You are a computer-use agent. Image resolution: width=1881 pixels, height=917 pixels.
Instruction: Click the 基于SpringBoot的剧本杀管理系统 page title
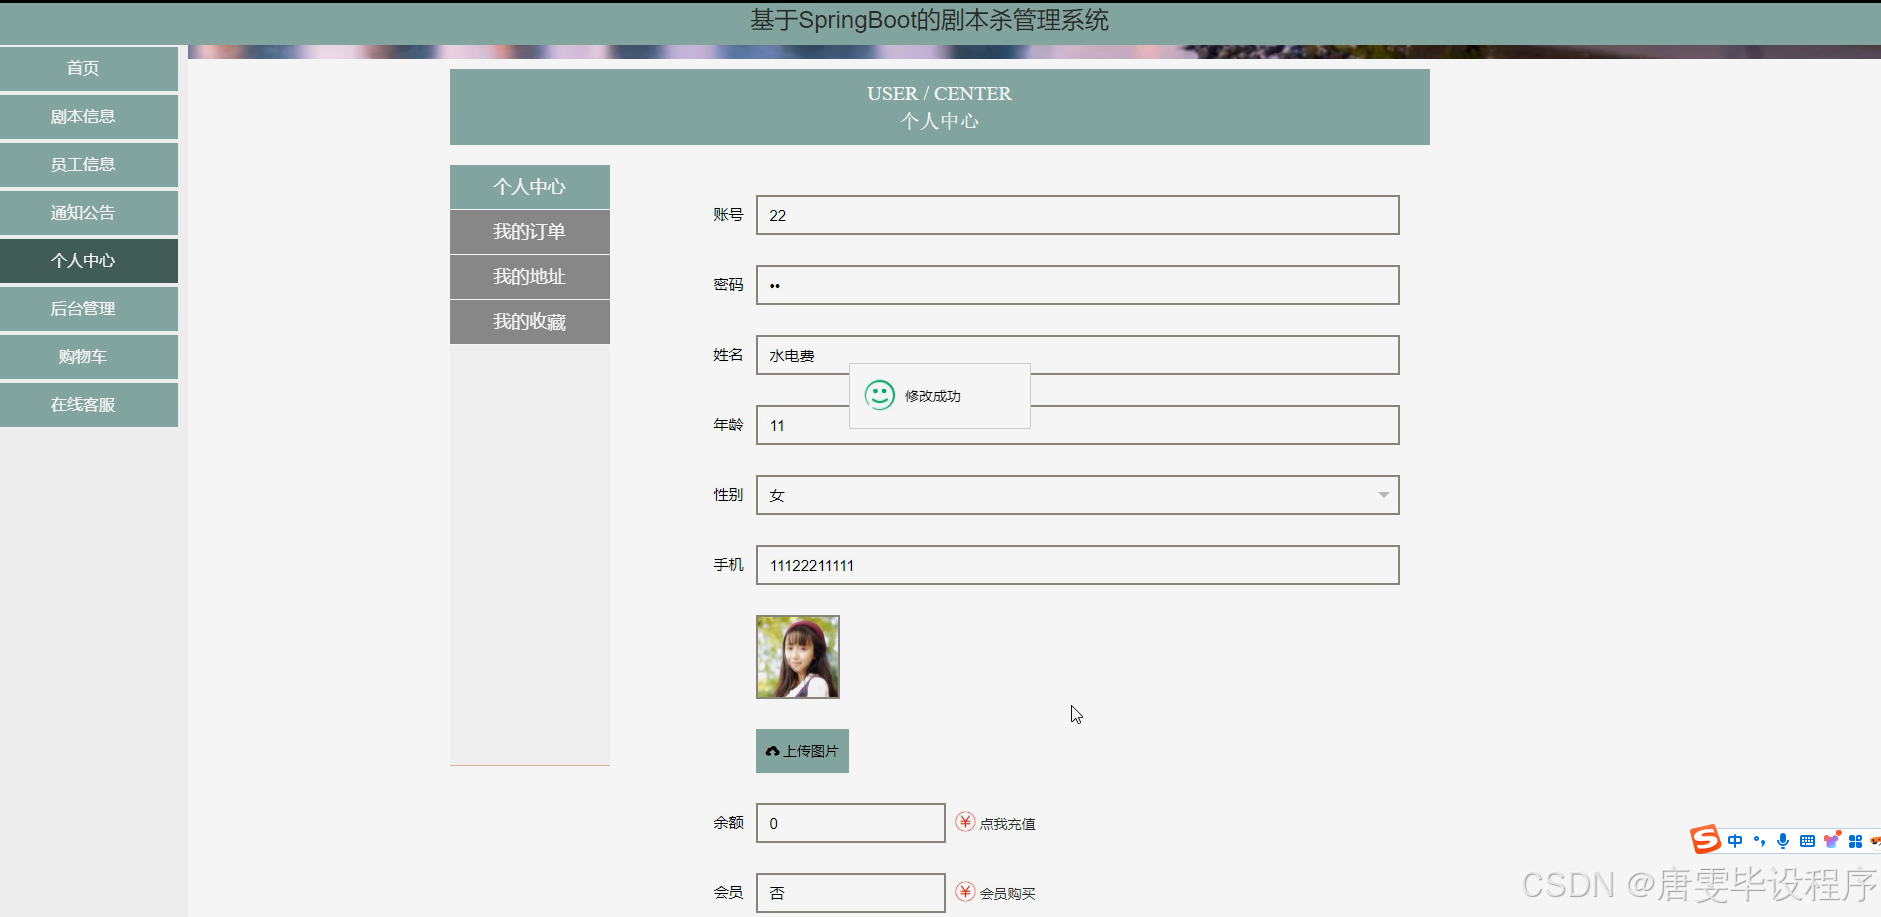[930, 20]
